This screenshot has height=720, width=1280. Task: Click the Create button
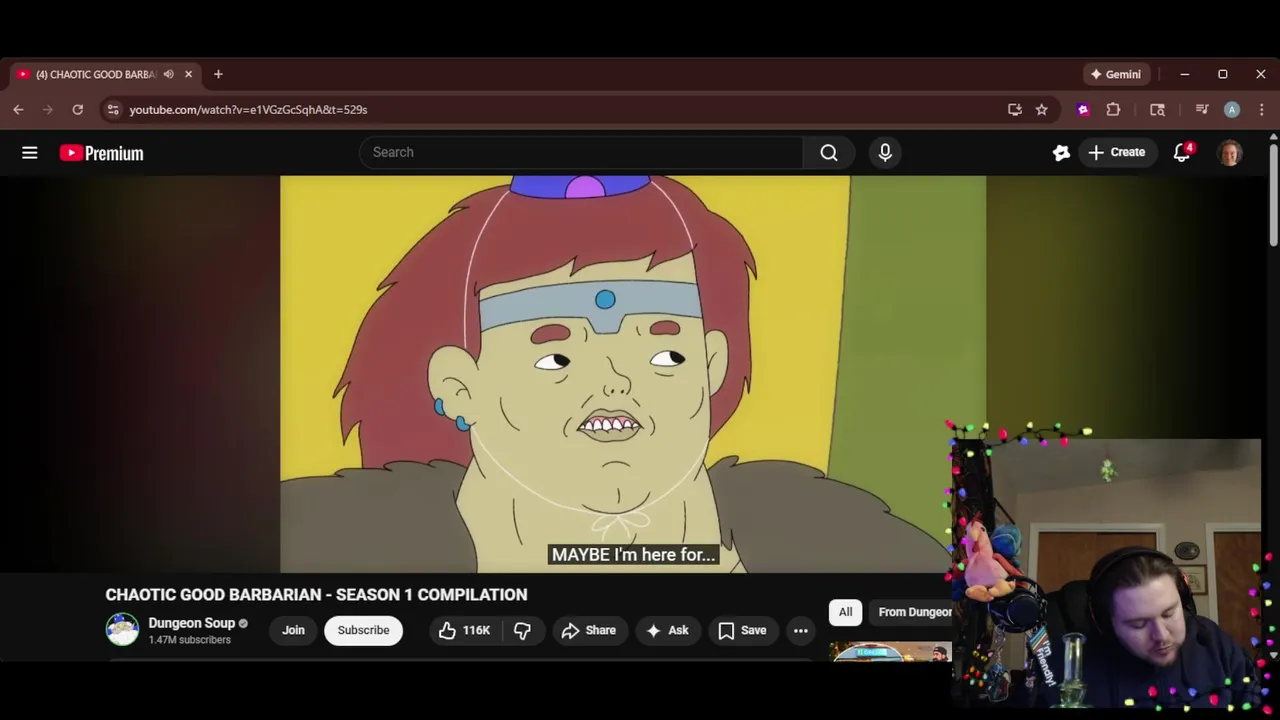click(x=1116, y=152)
